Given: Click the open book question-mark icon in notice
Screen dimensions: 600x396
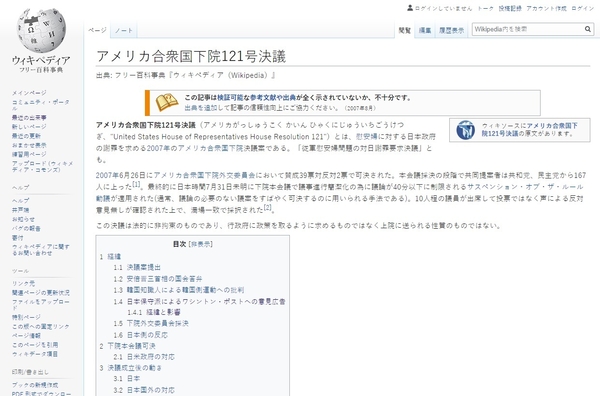Looking at the screenshot, I should [167, 103].
